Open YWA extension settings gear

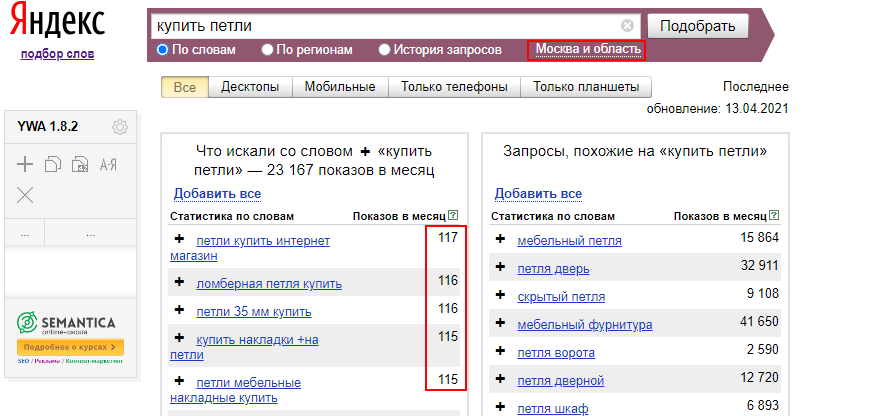(120, 127)
